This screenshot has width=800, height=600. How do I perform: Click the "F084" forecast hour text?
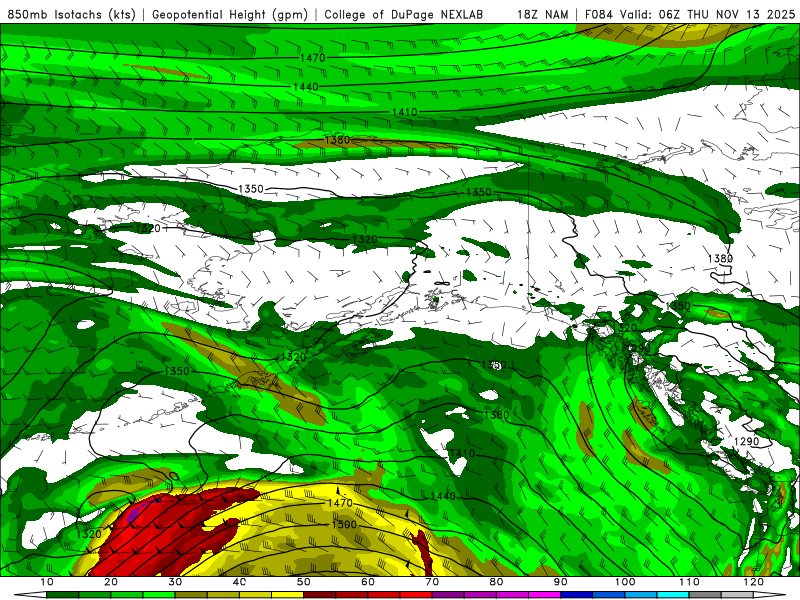(x=599, y=14)
